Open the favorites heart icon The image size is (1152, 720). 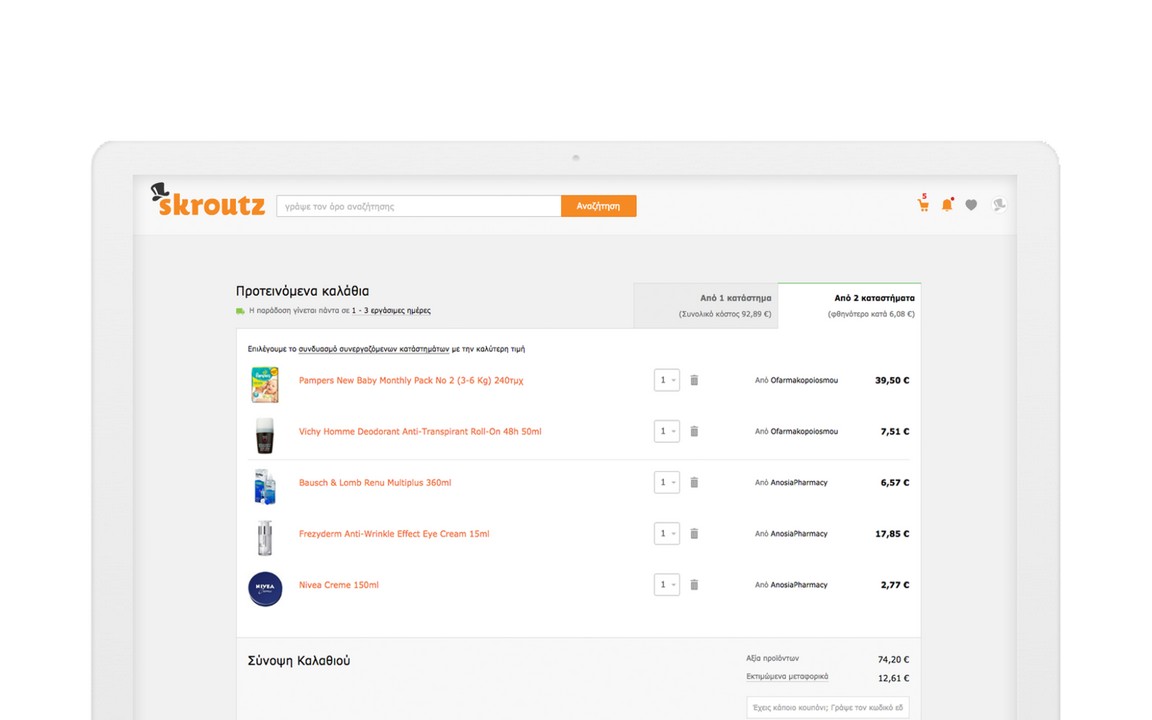tap(971, 205)
